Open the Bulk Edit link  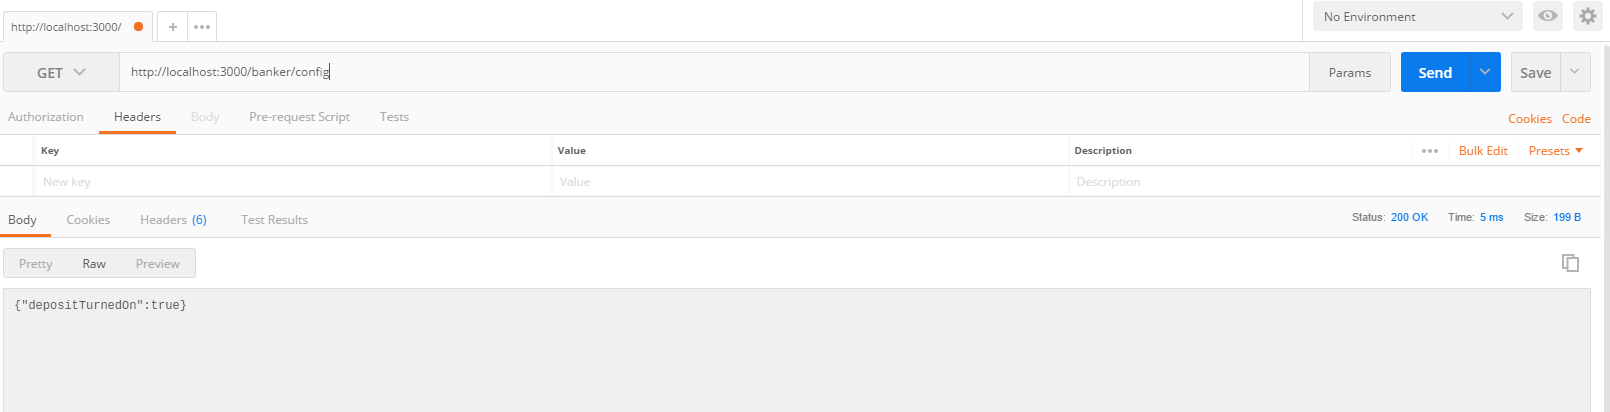(1483, 151)
